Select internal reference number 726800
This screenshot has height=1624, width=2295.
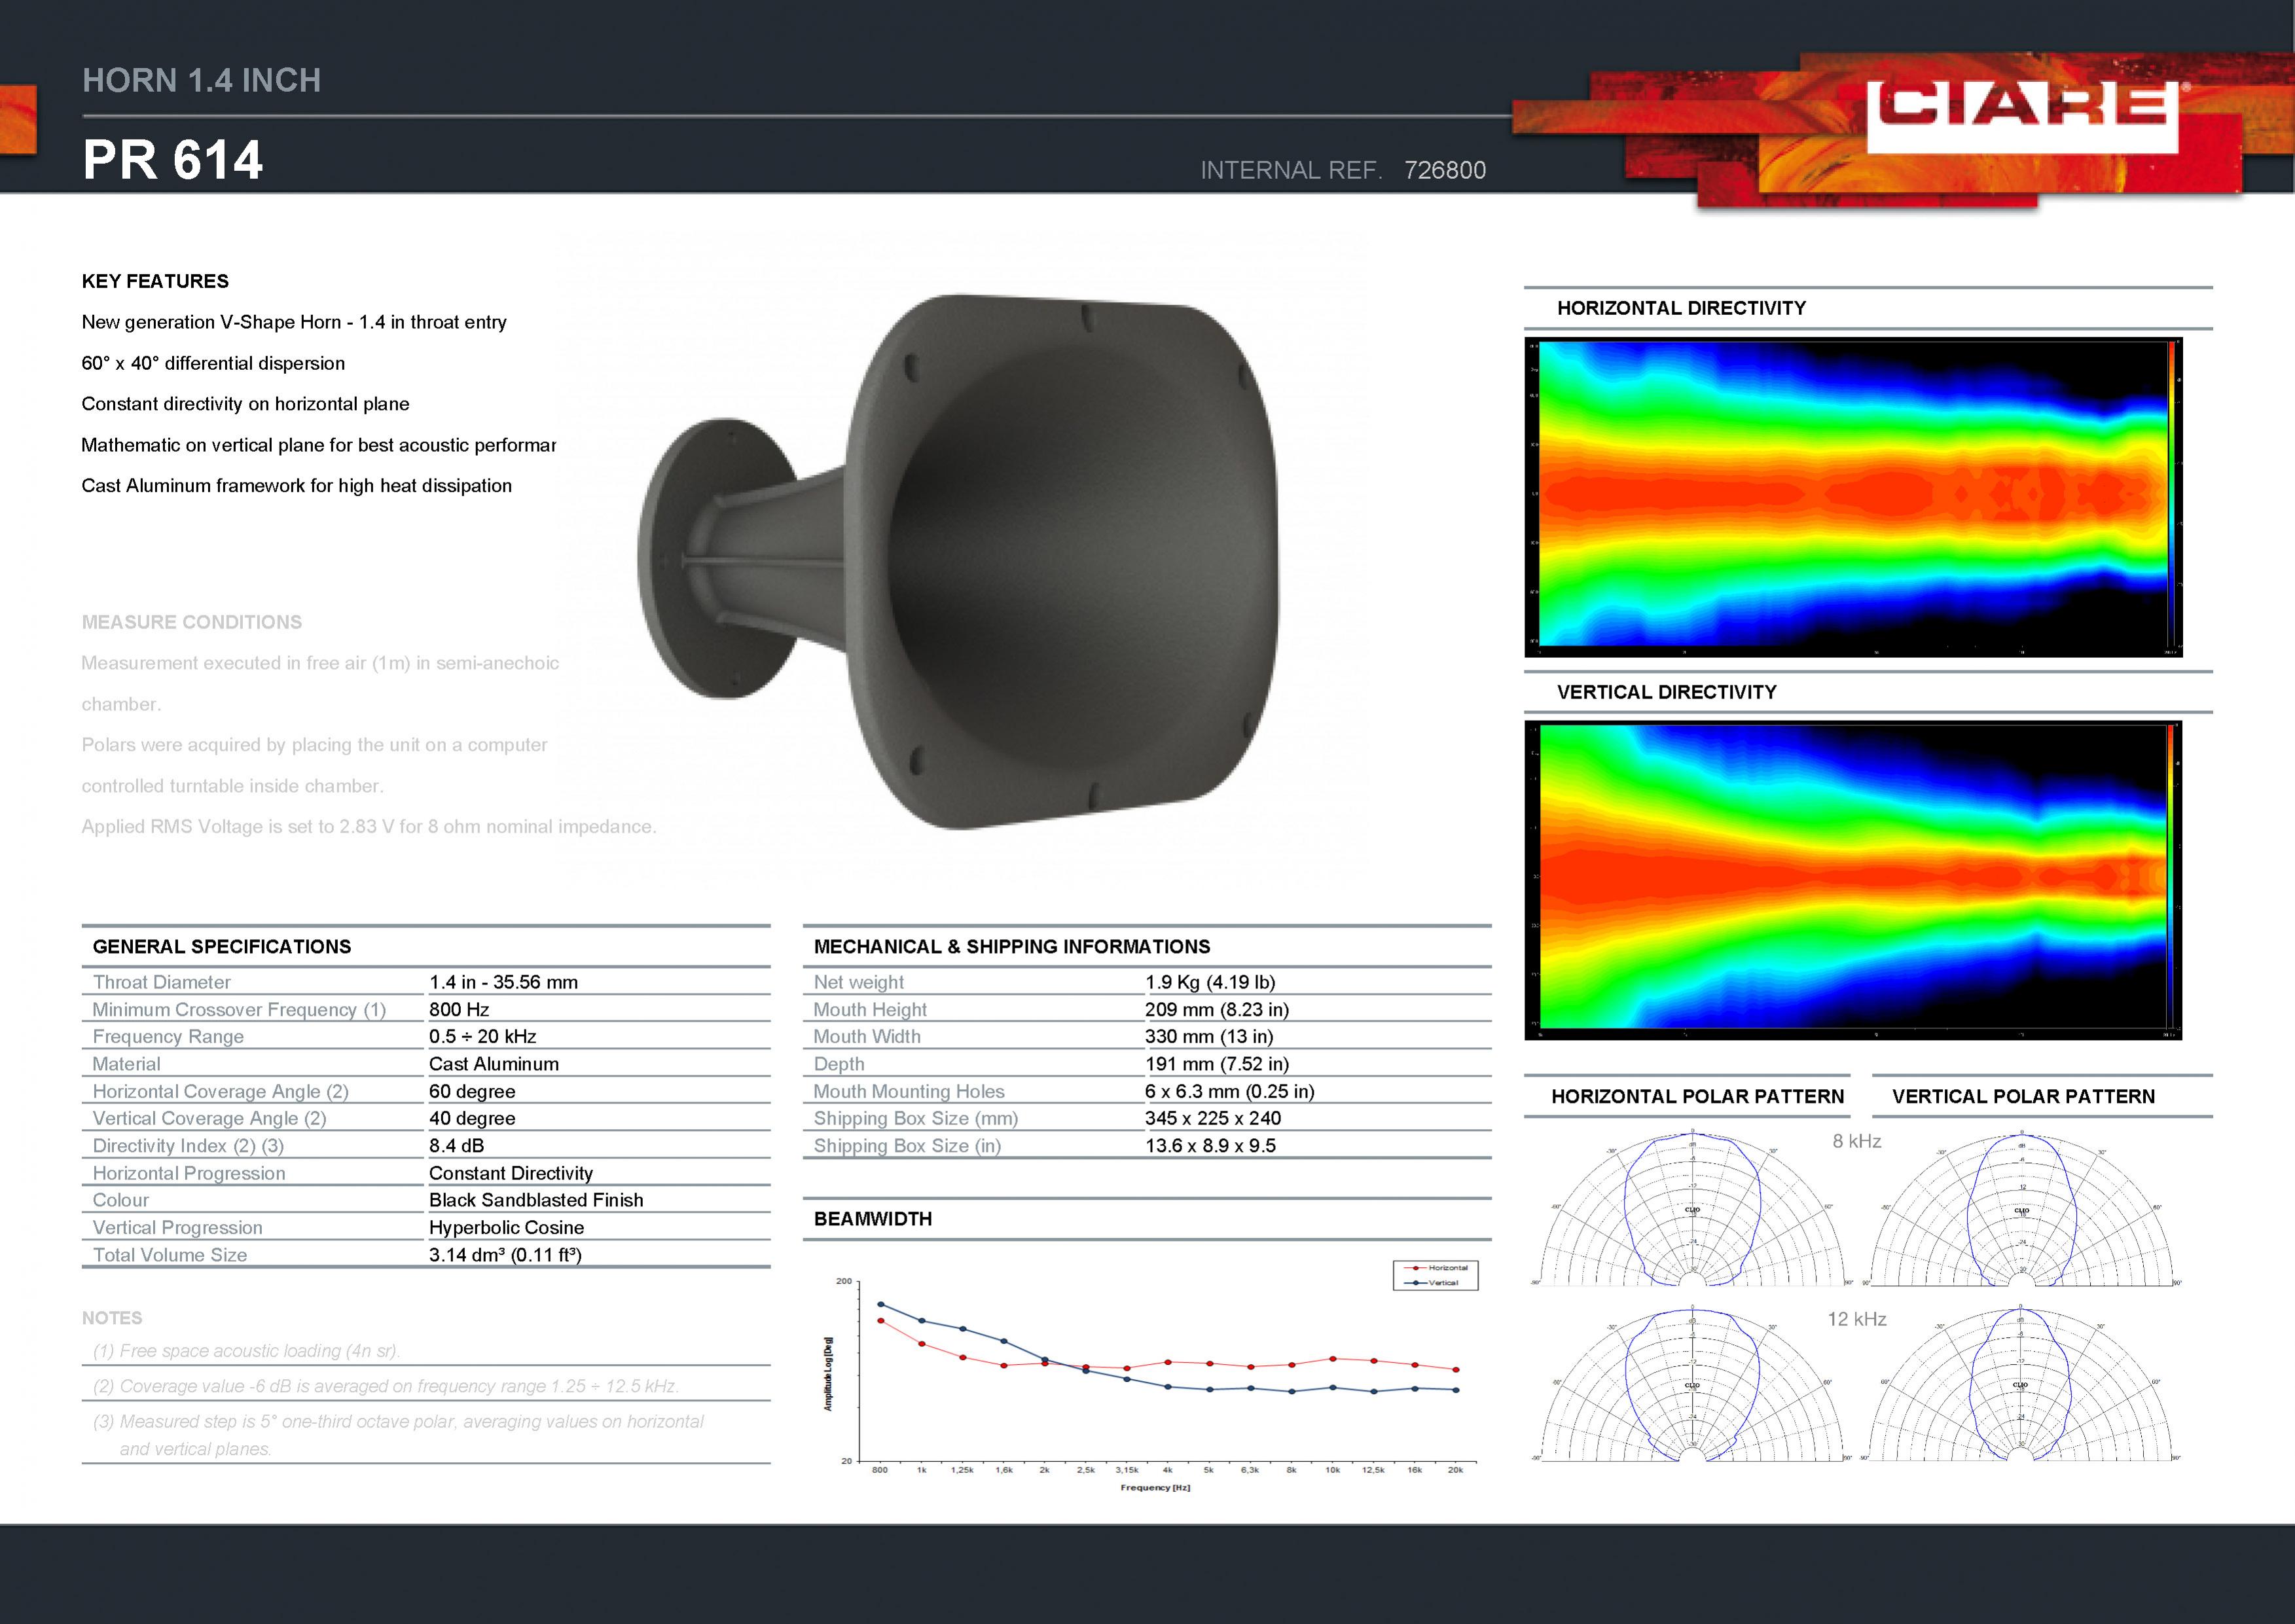pos(1445,170)
